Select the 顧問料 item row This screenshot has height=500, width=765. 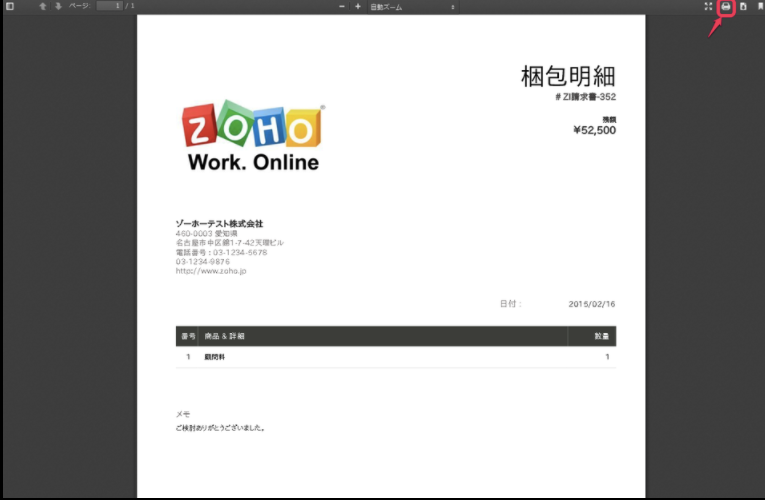(396, 357)
